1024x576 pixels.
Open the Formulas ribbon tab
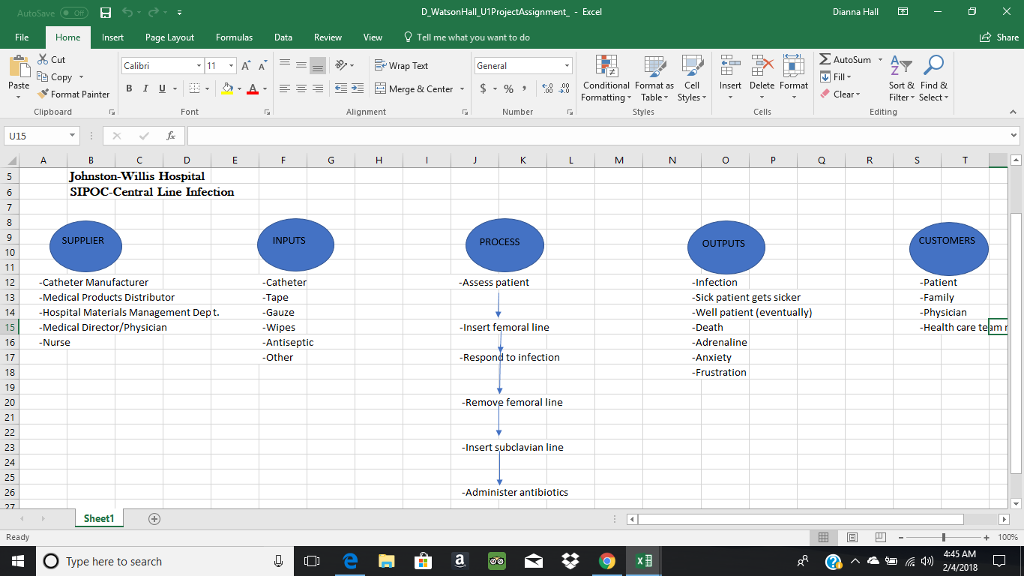point(233,37)
